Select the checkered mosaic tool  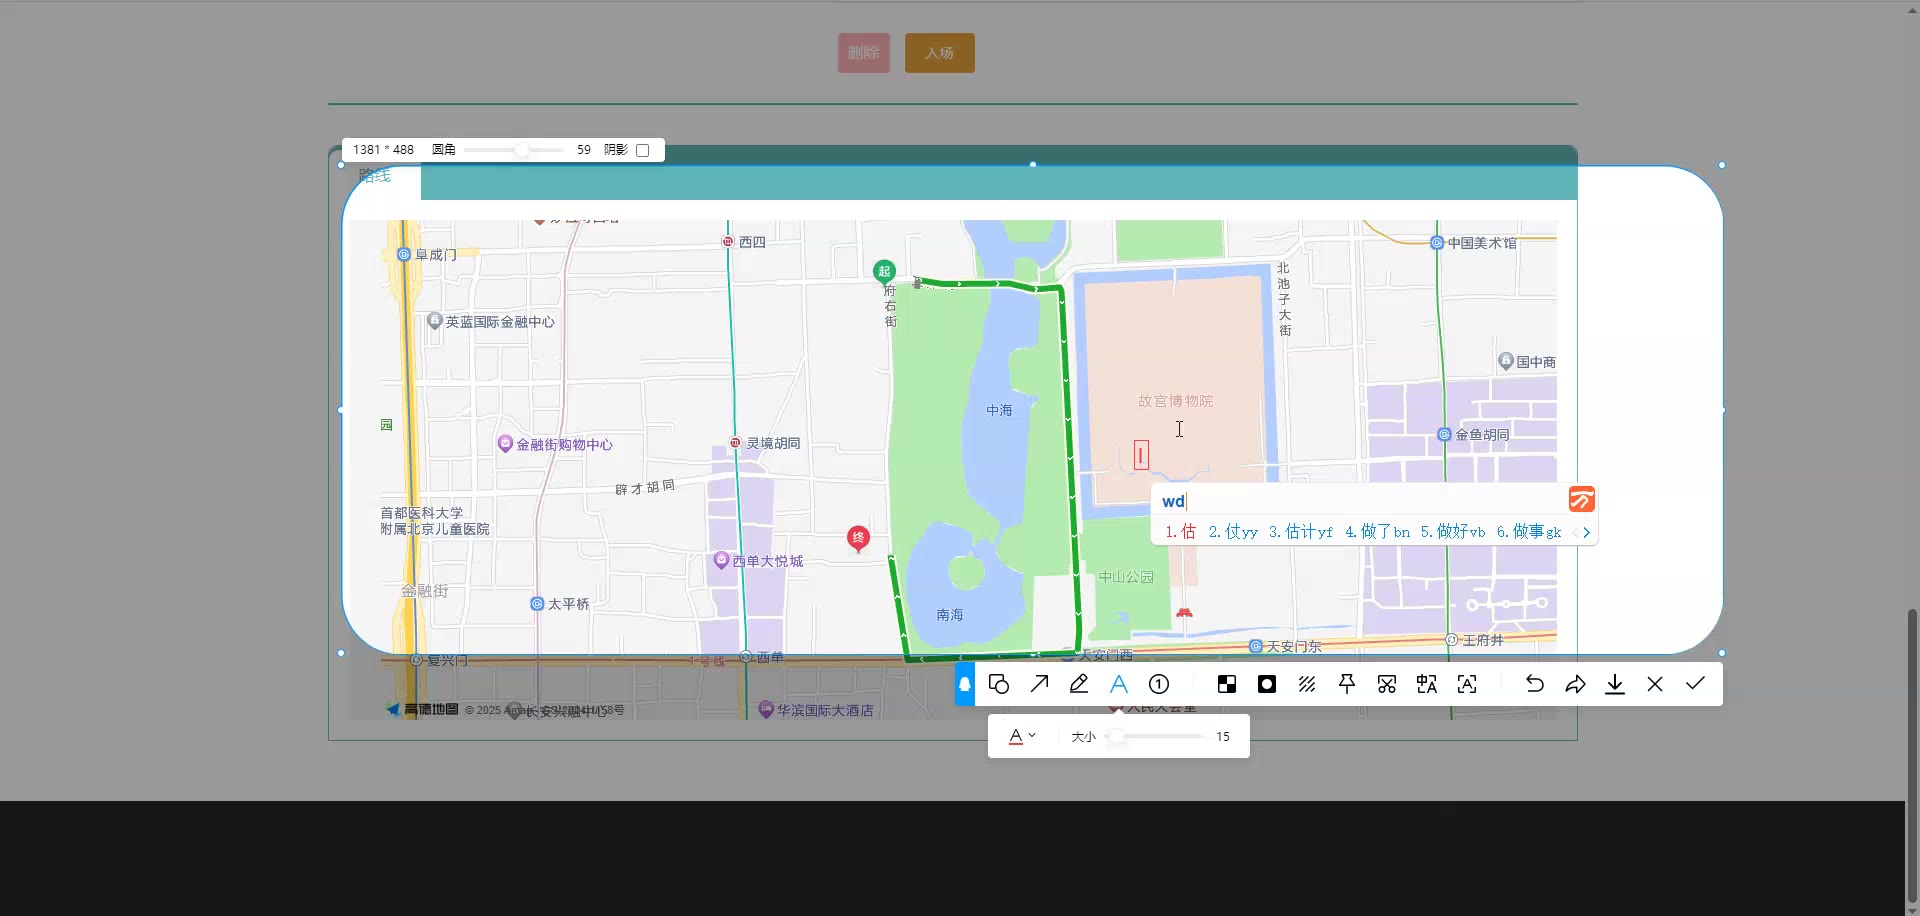click(x=1227, y=684)
